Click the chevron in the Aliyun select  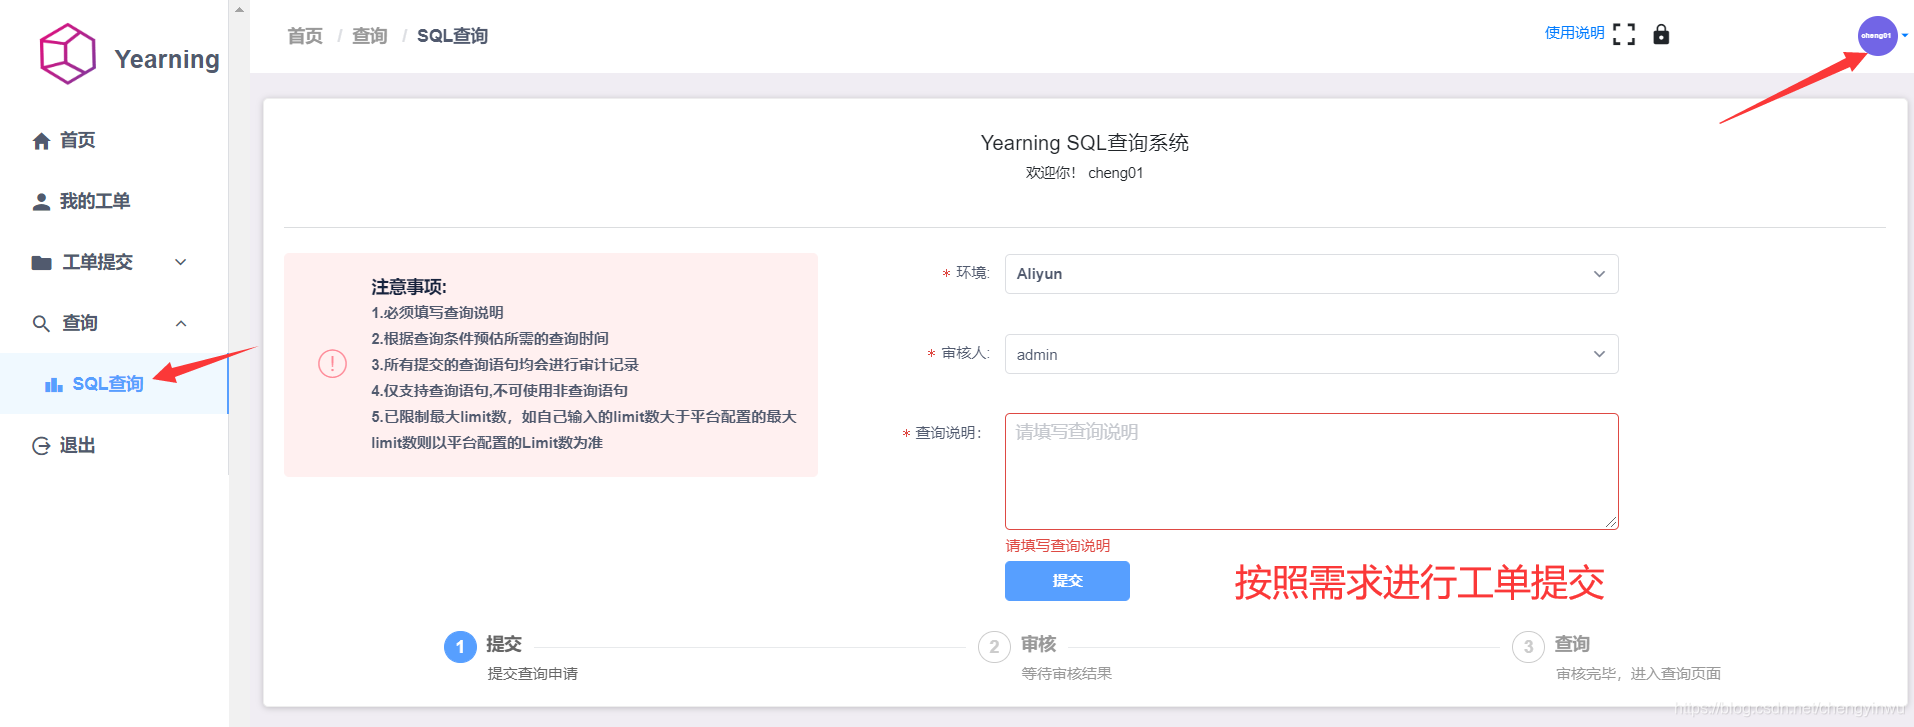click(x=1599, y=274)
